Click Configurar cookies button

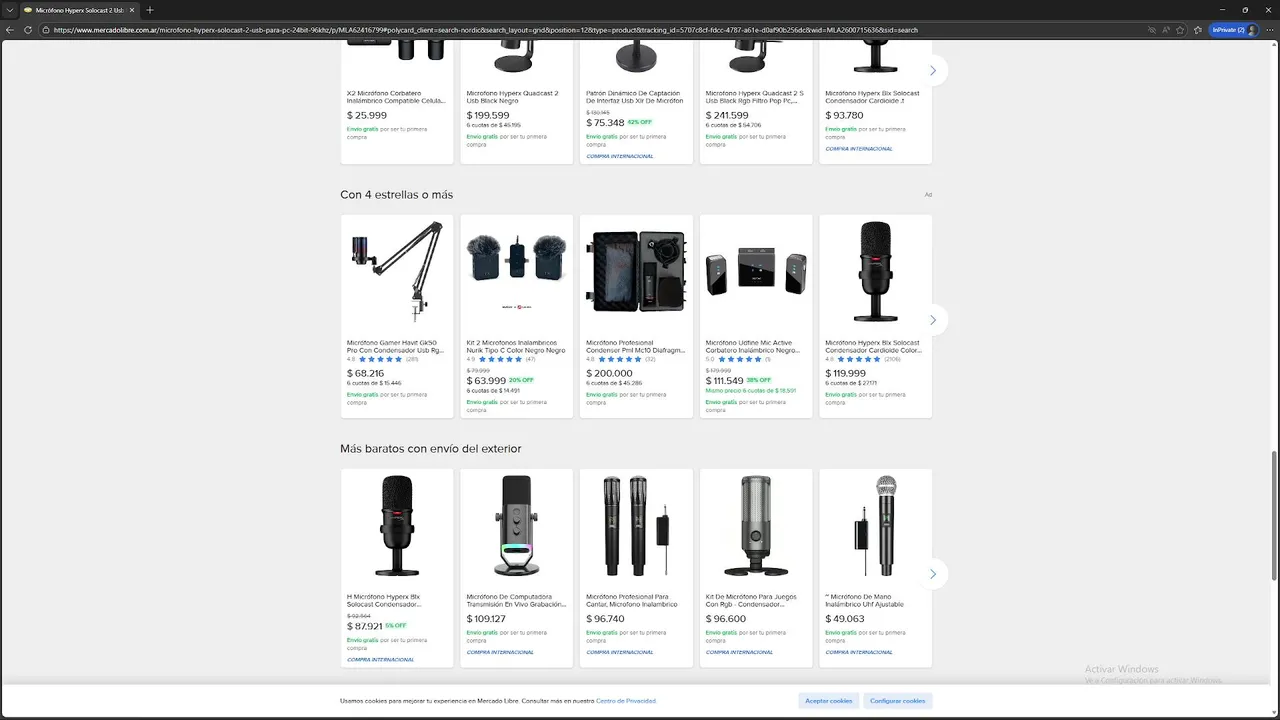pyautogui.click(x=898, y=701)
